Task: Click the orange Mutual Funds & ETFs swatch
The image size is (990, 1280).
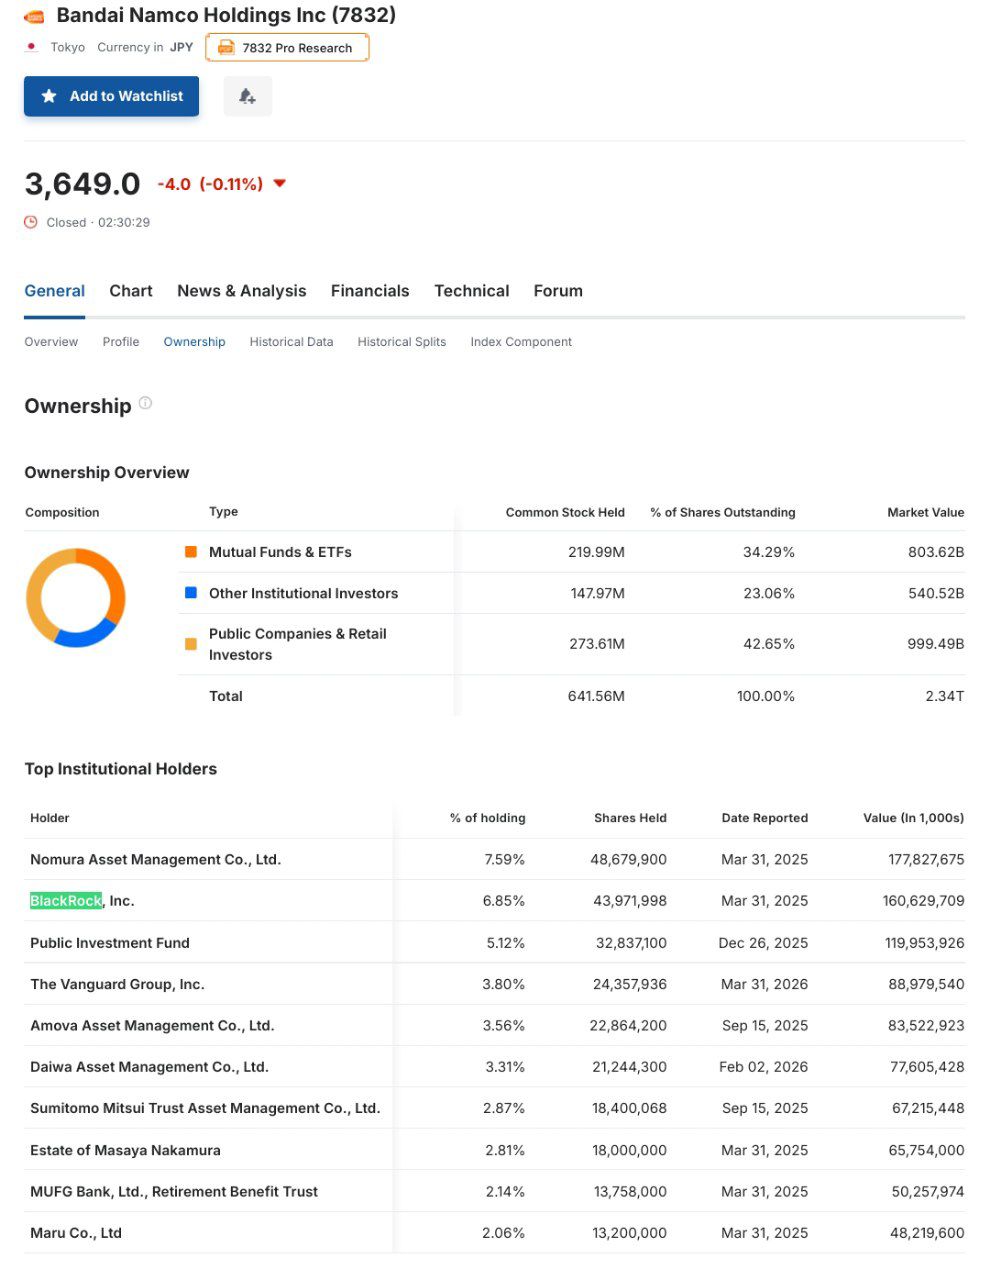Action: pyautogui.click(x=191, y=551)
